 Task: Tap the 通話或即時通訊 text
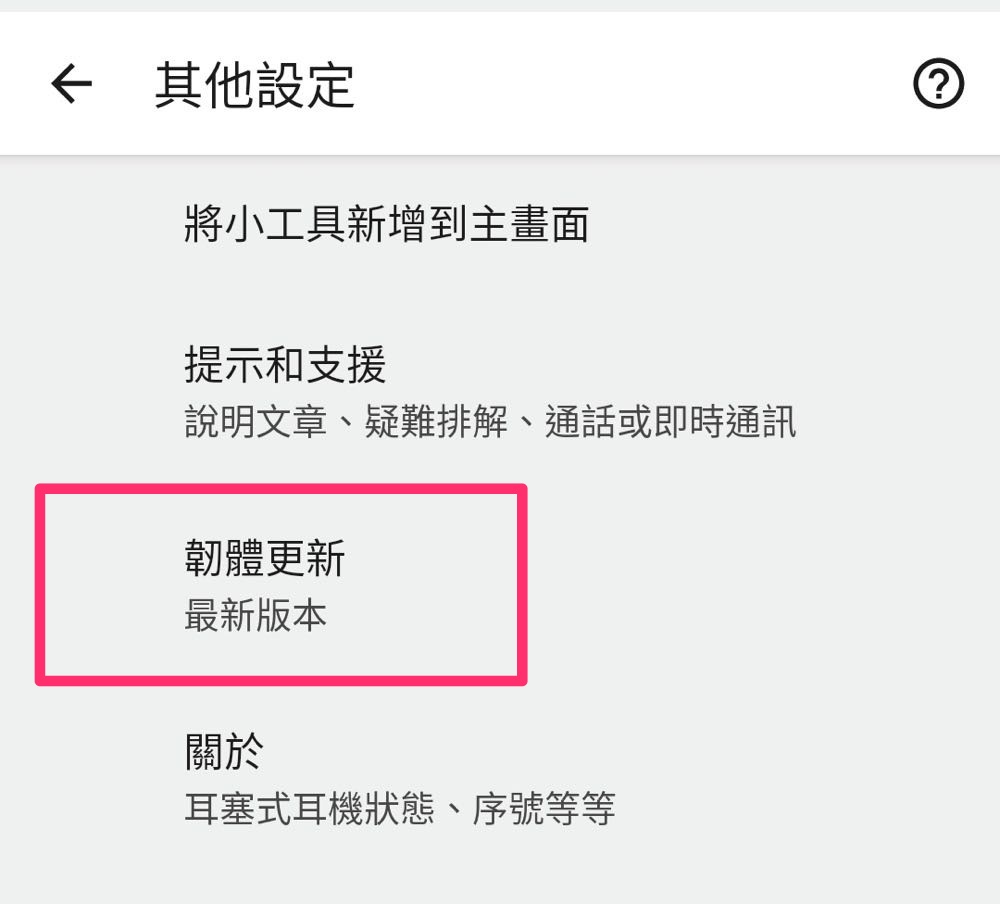tap(670, 422)
